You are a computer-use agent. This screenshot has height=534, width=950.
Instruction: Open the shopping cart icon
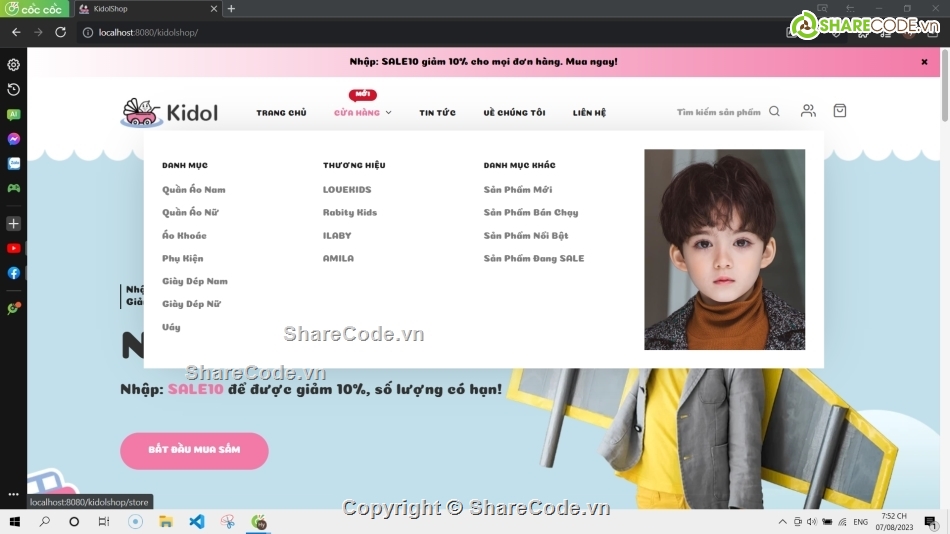tap(840, 111)
